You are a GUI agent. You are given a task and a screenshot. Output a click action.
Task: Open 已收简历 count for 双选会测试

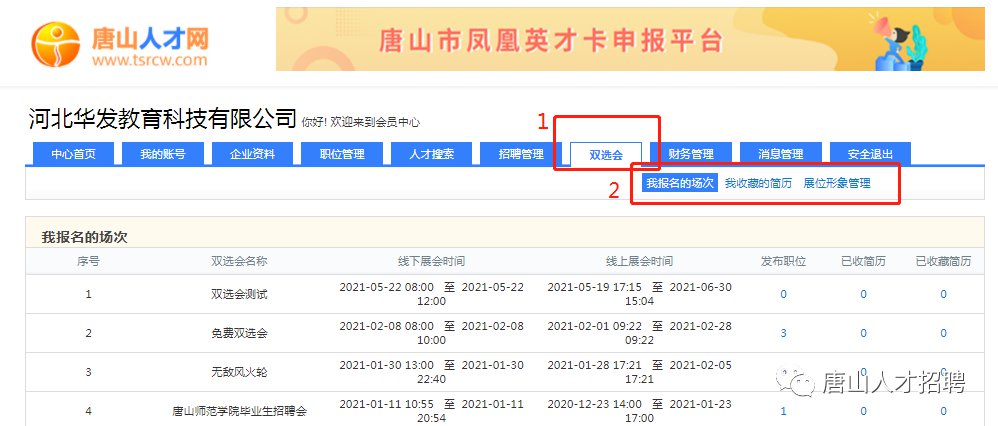[x=864, y=294]
